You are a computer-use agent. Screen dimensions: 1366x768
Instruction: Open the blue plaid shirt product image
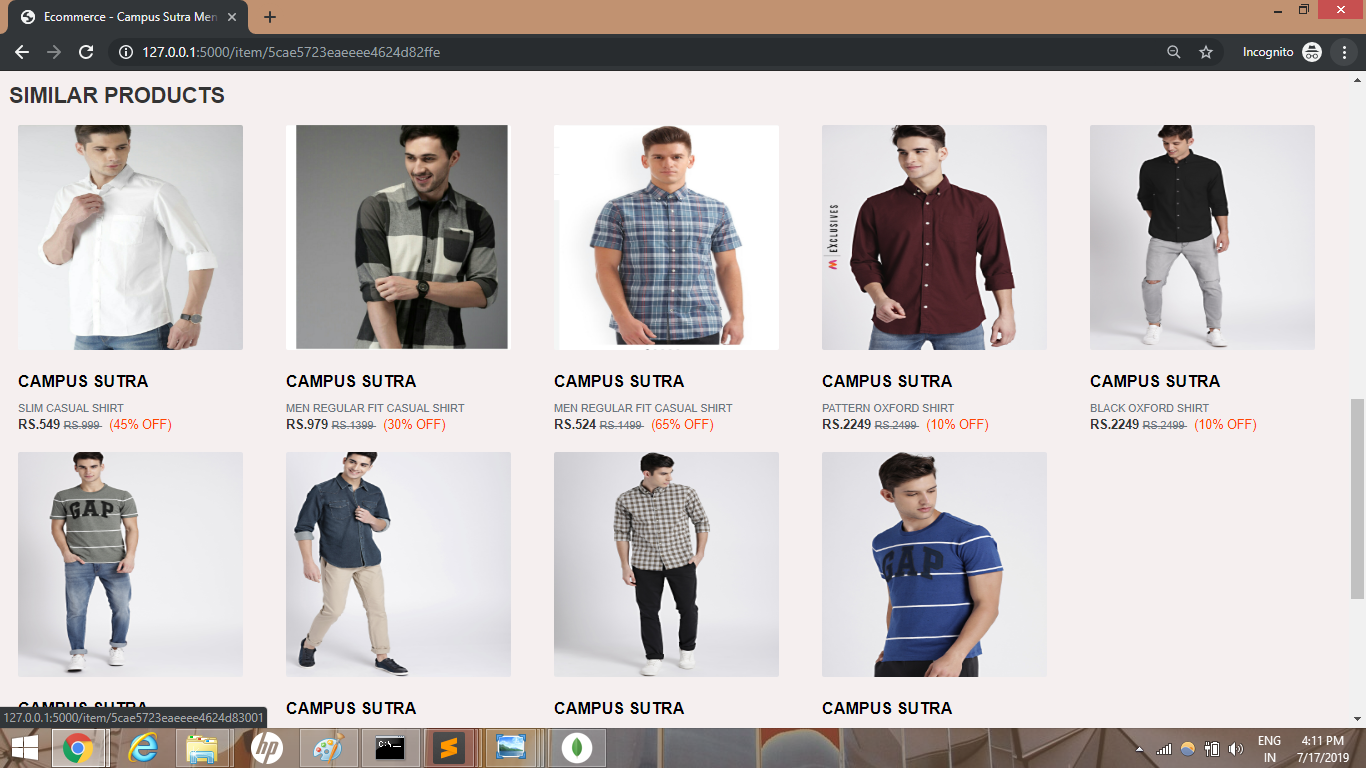tap(666, 237)
